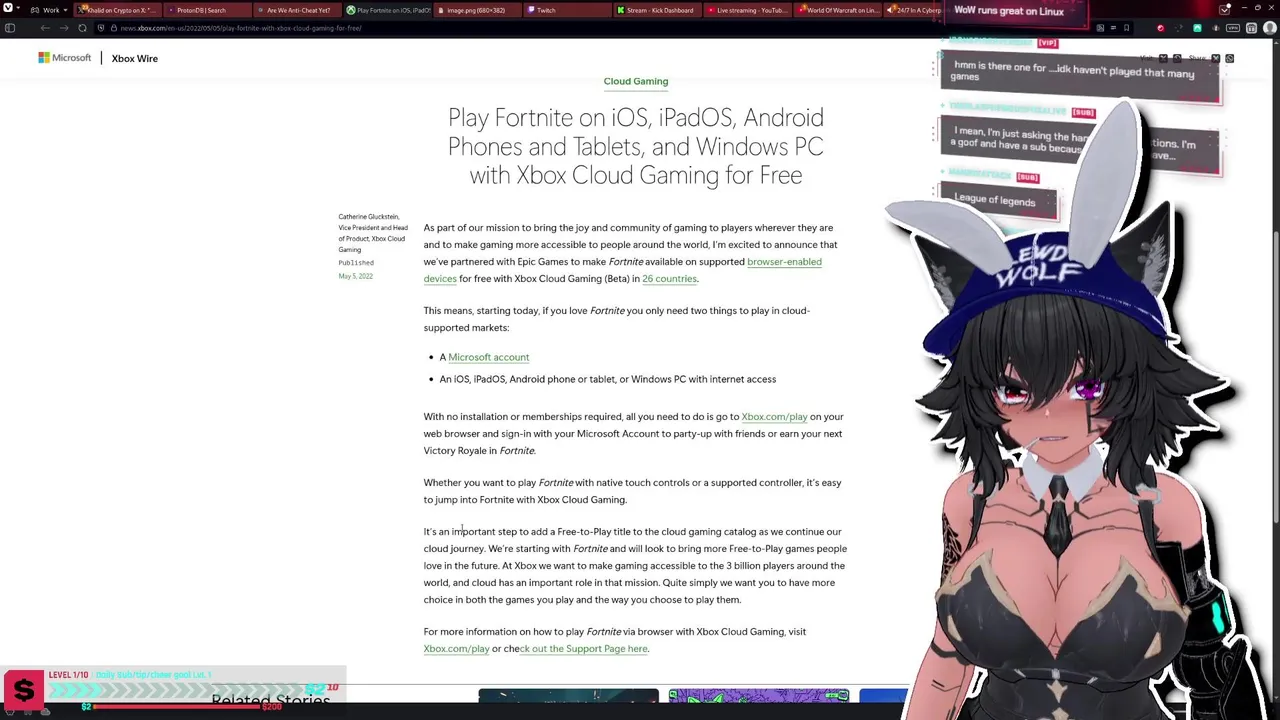Click the author name Catherine Gluckstein
The width and height of the screenshot is (1280, 720).
coord(368,216)
